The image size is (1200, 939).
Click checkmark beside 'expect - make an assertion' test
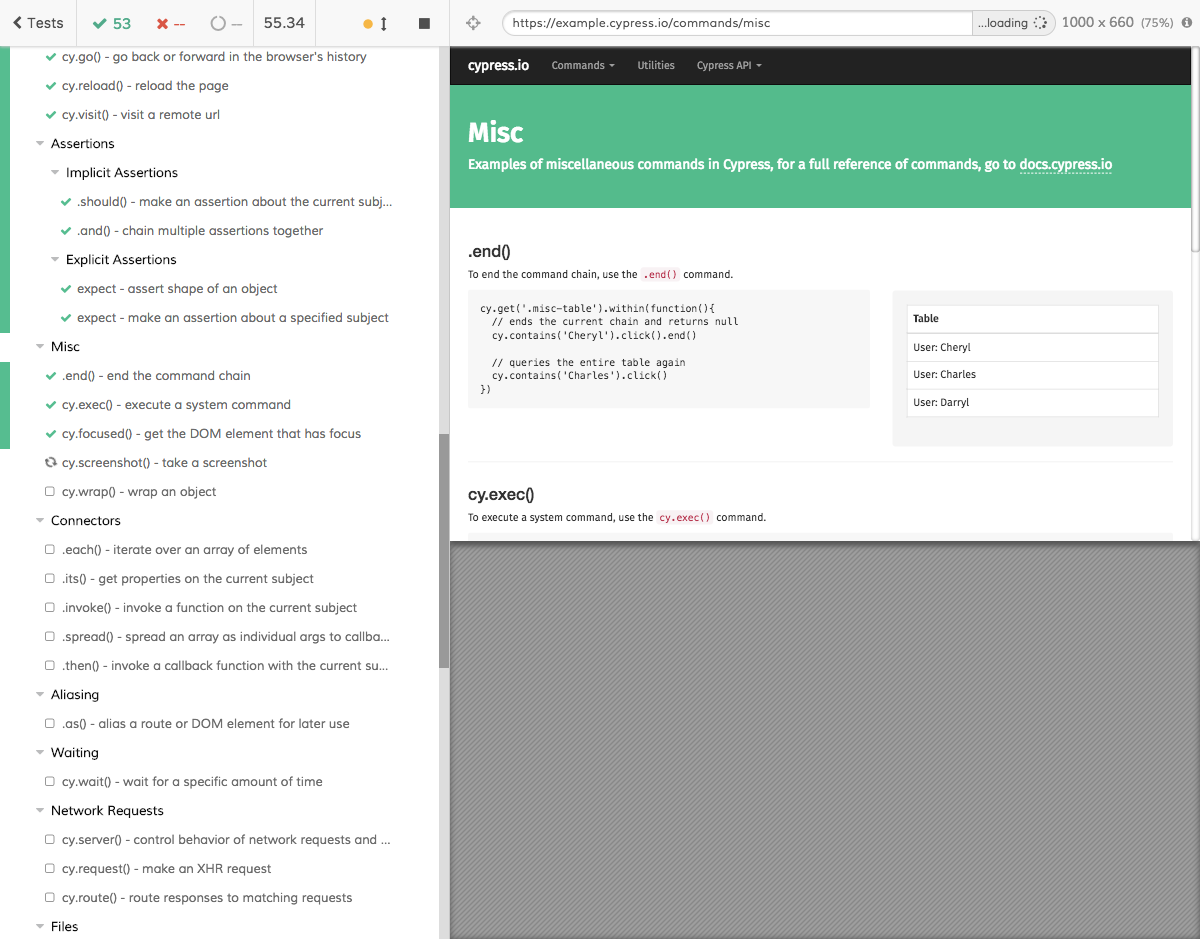(66, 318)
